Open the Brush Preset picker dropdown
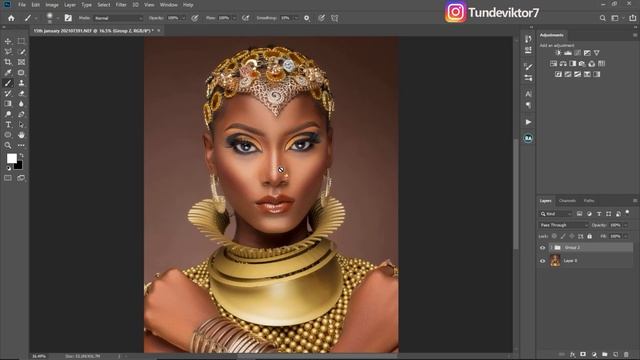The height and width of the screenshot is (360, 640). (57, 18)
